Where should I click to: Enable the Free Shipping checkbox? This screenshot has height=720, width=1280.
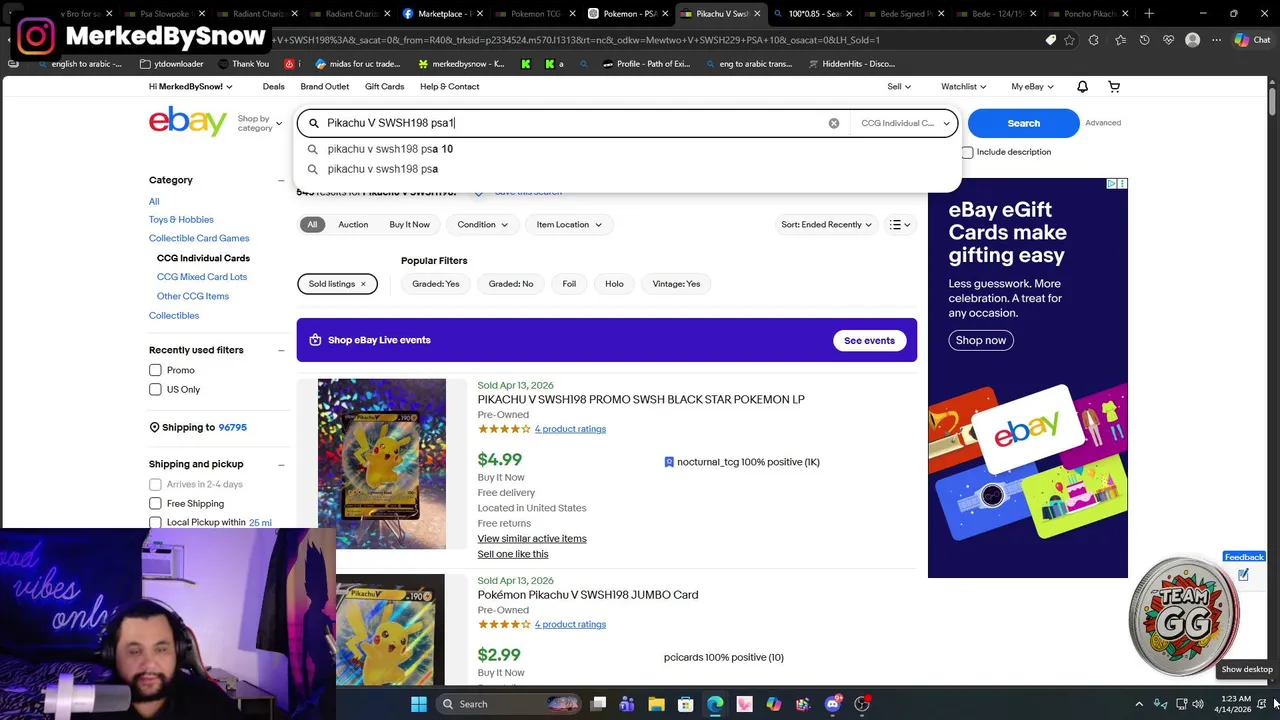[x=155, y=503]
